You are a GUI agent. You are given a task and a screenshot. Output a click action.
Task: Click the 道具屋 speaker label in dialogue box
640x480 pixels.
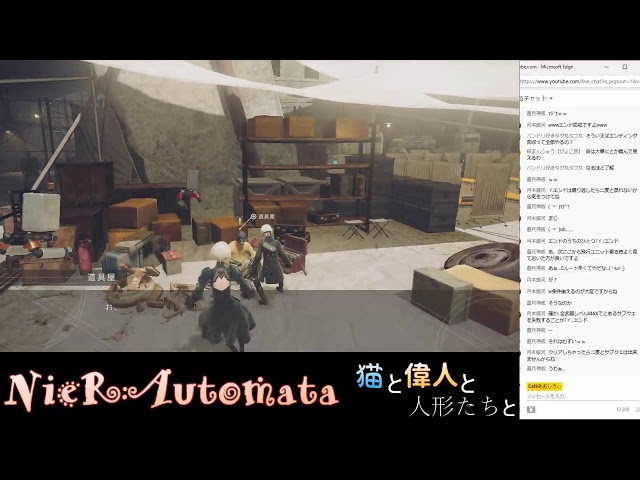point(101,277)
